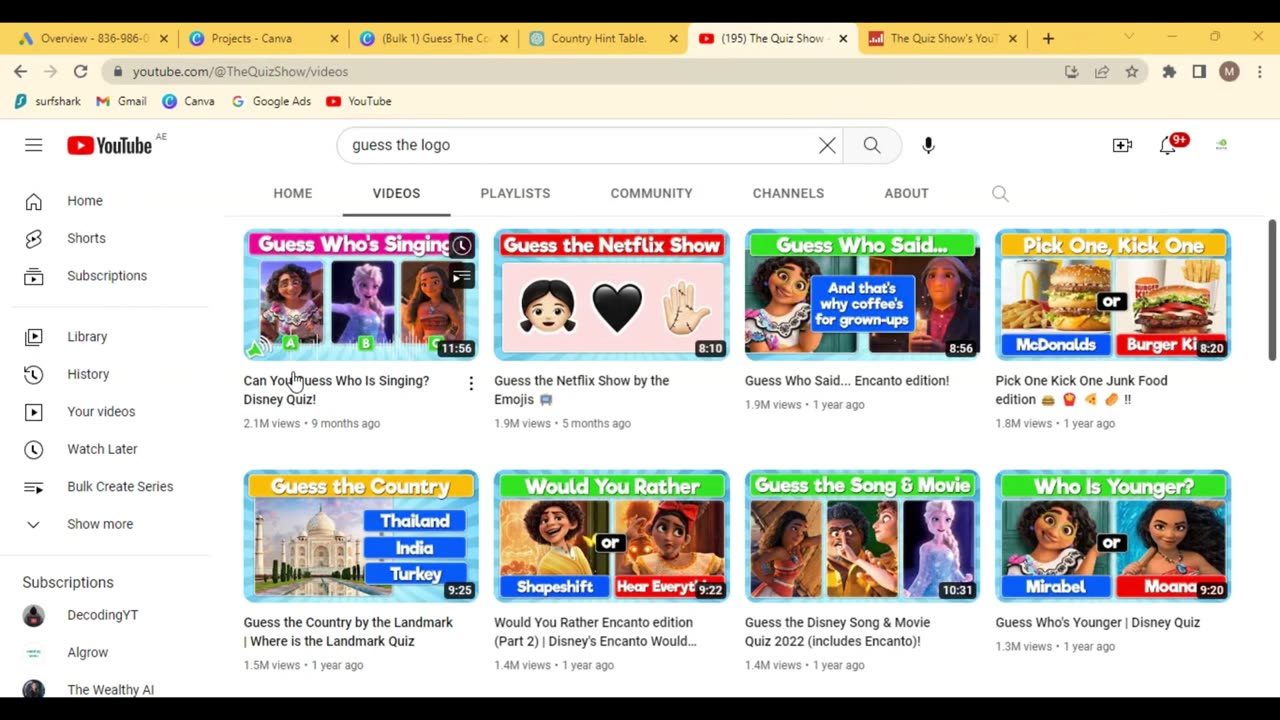
Task: Open the Google Ads bookmark
Action: 270,101
